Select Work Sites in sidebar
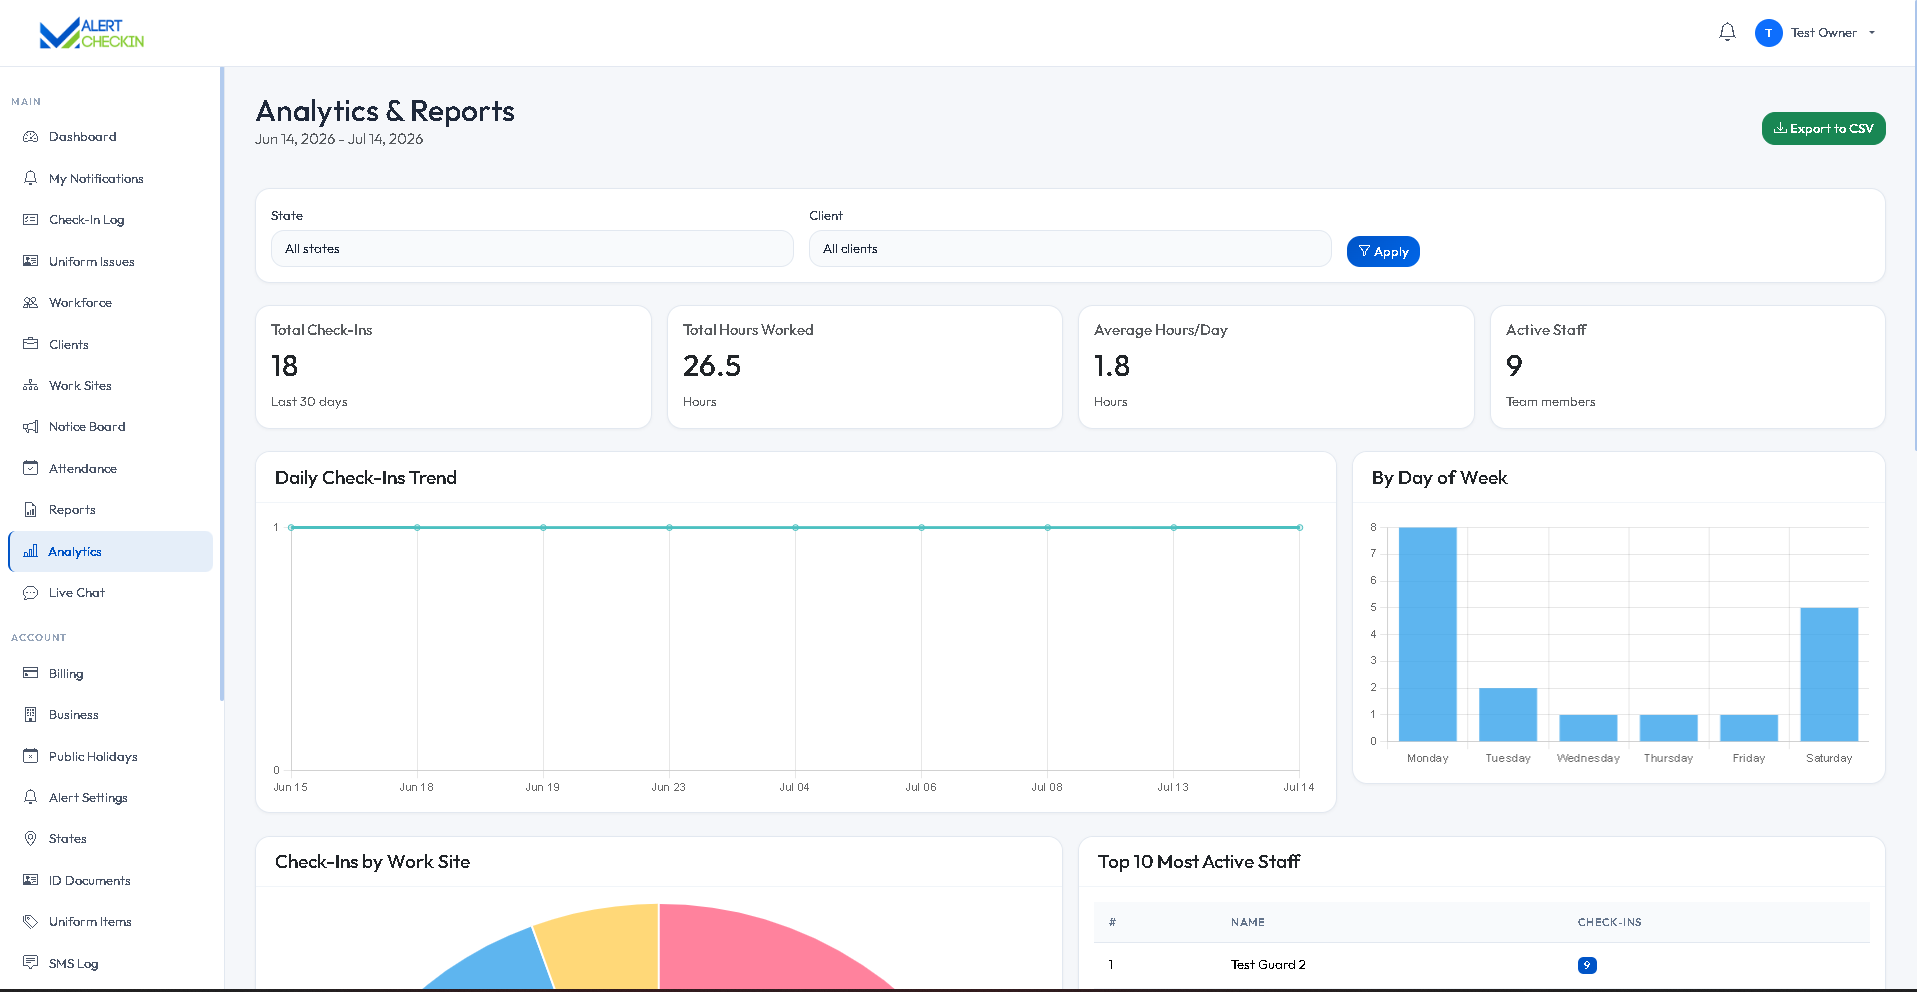The image size is (1917, 992). tap(80, 386)
